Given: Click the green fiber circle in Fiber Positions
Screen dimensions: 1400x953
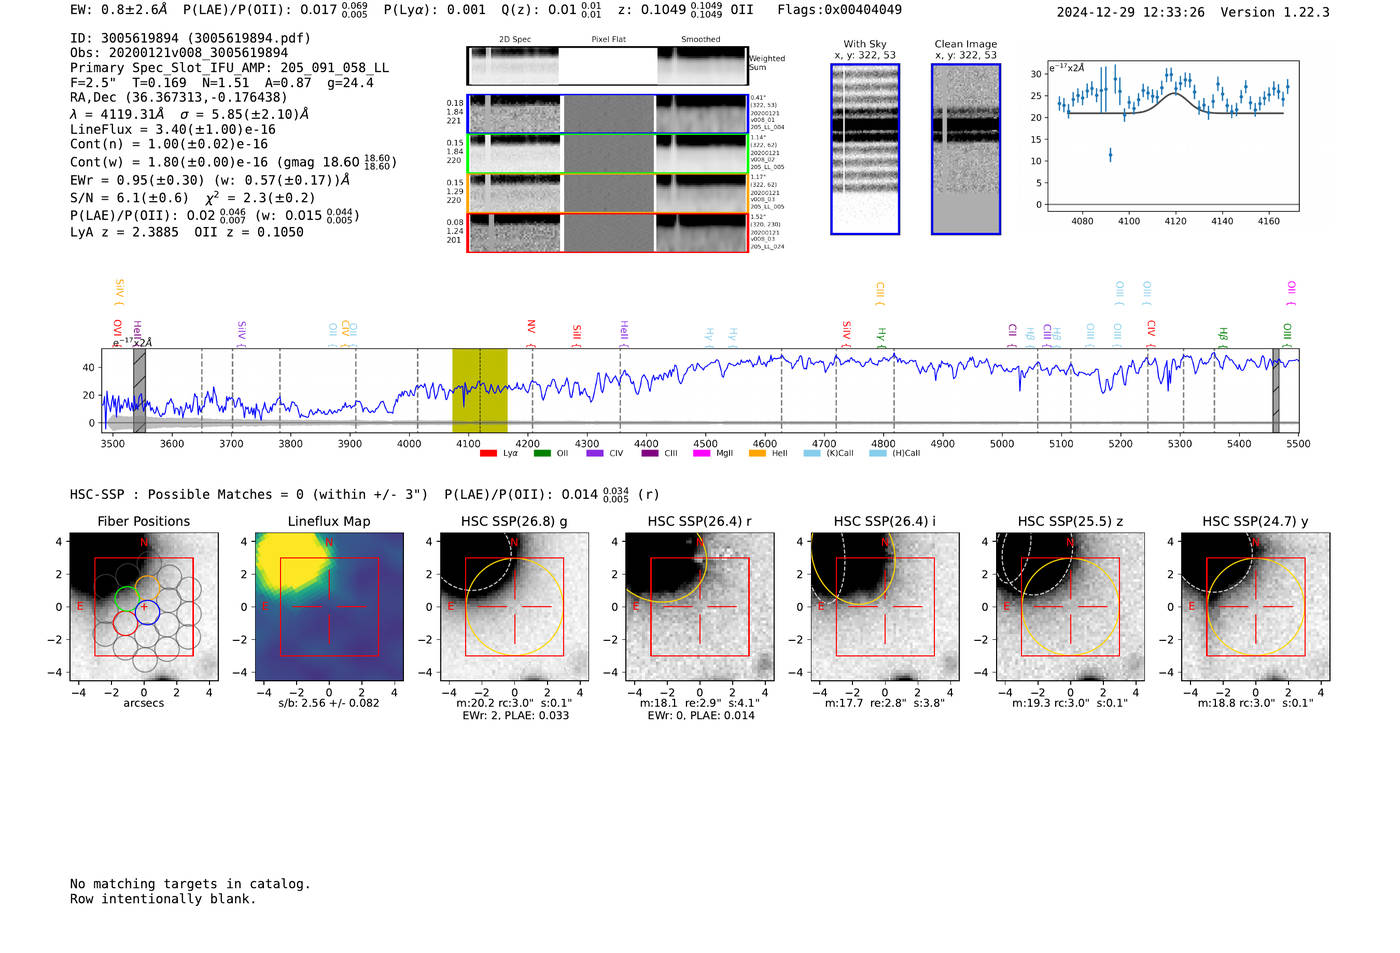Looking at the screenshot, I should (x=126, y=599).
